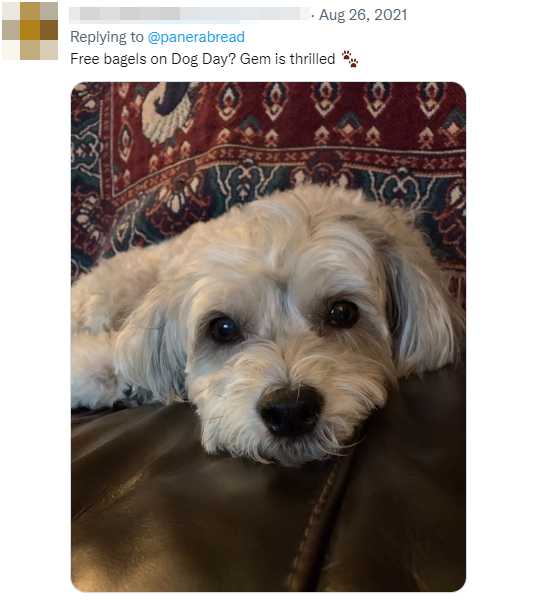The width and height of the screenshot is (555, 600).
Task: Click the dog's left eye in photo
Action: (x=224, y=329)
